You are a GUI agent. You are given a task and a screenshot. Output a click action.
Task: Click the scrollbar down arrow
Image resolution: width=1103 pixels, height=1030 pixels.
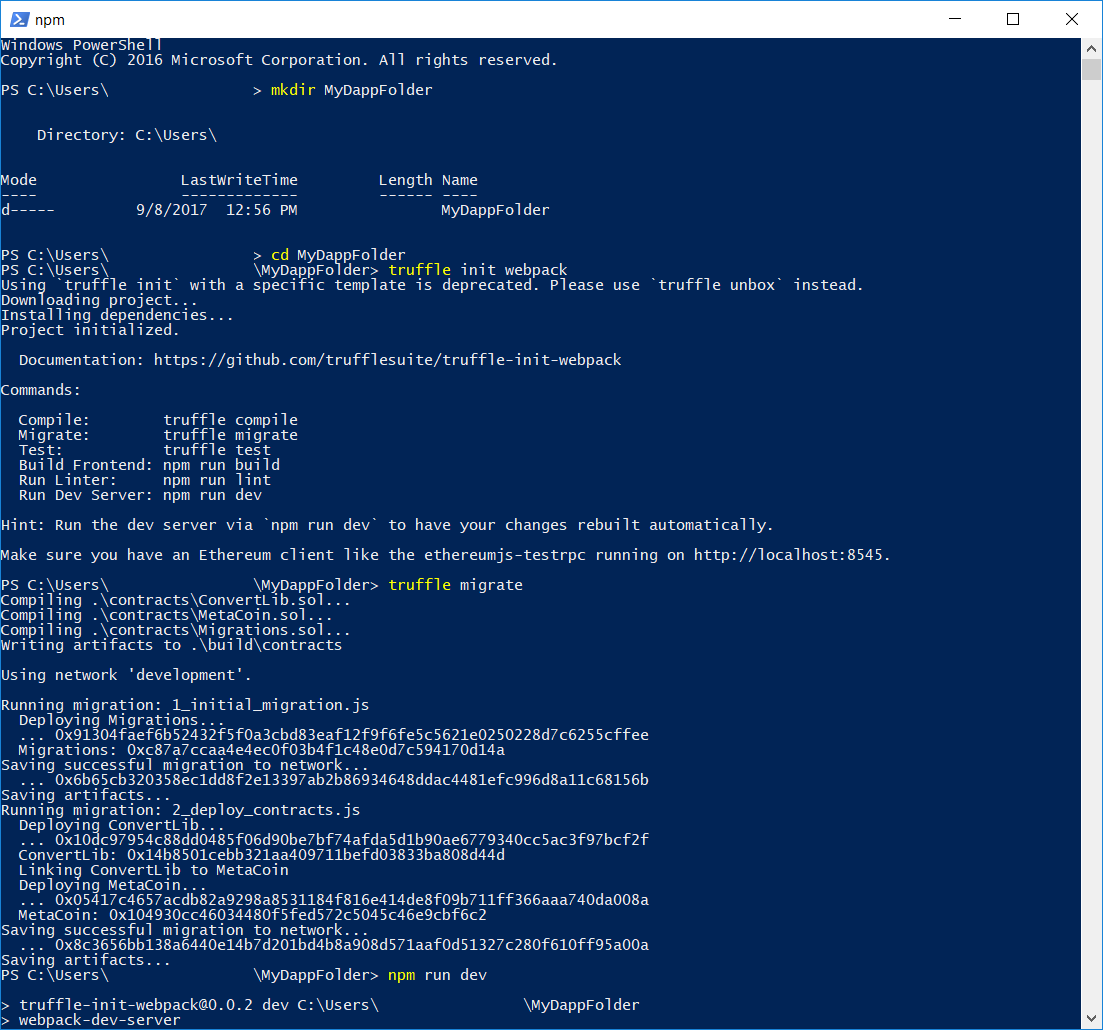(x=1091, y=1018)
